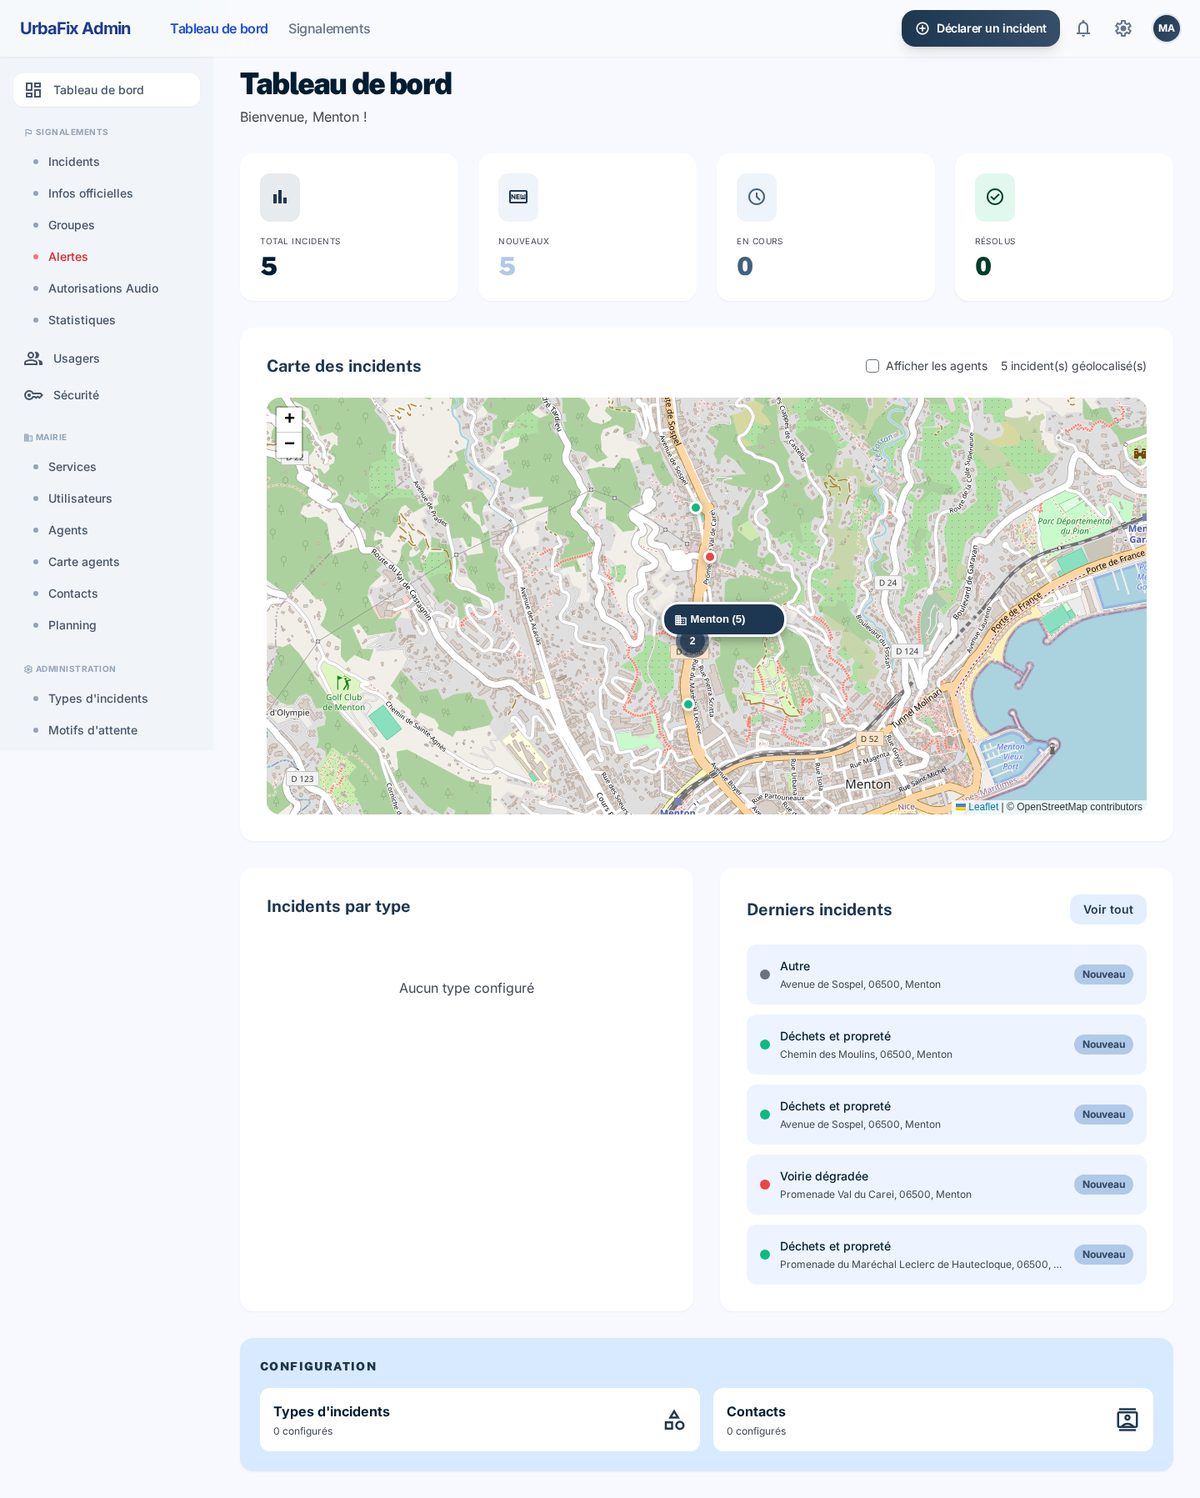Click the Contacts card address book icon

coord(1127,1420)
